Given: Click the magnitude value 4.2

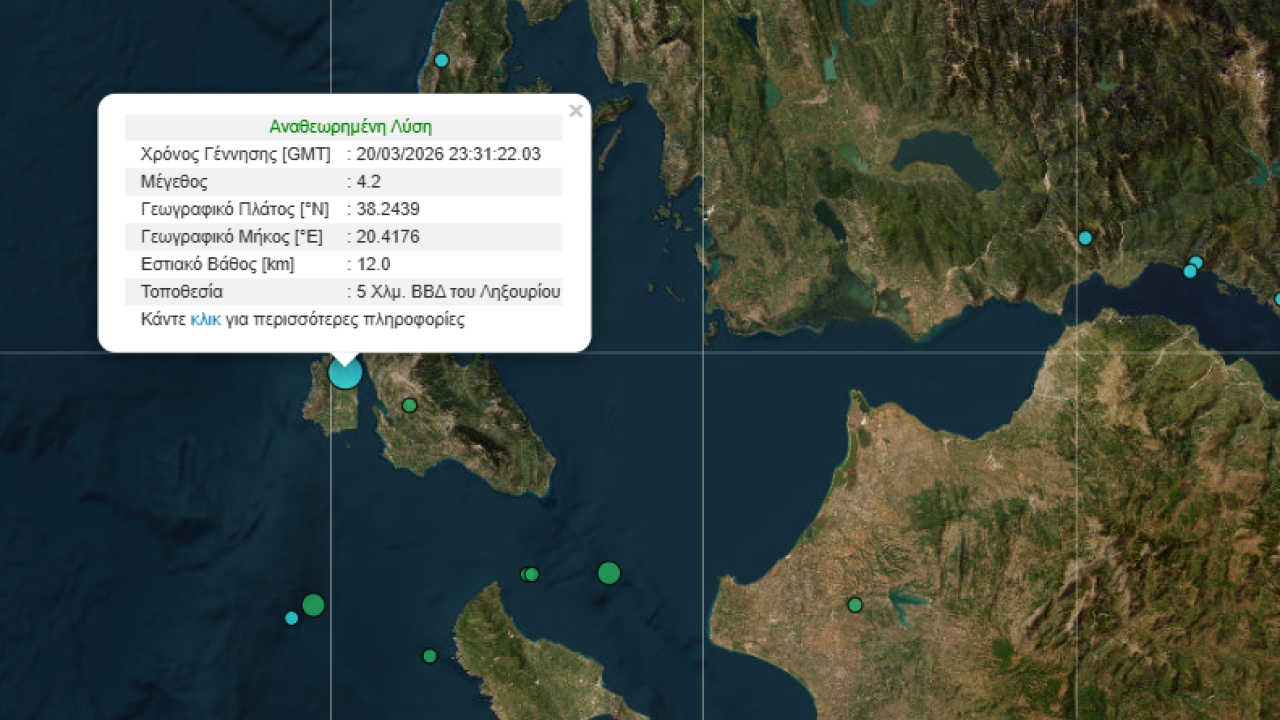Looking at the screenshot, I should point(369,182).
